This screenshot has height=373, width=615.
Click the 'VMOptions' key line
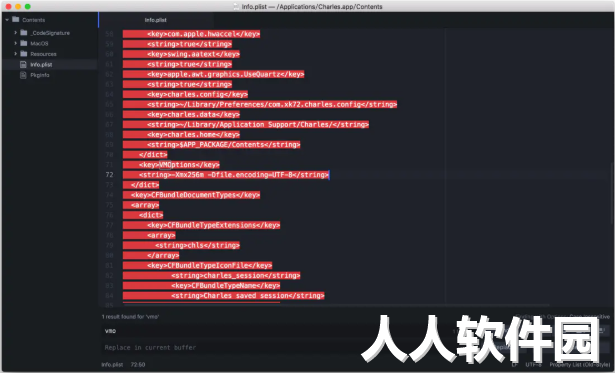pyautogui.click(x=179, y=165)
